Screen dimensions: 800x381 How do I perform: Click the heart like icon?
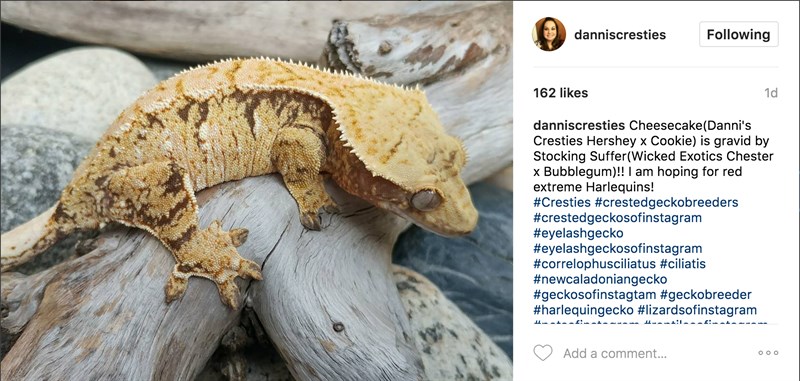[543, 353]
